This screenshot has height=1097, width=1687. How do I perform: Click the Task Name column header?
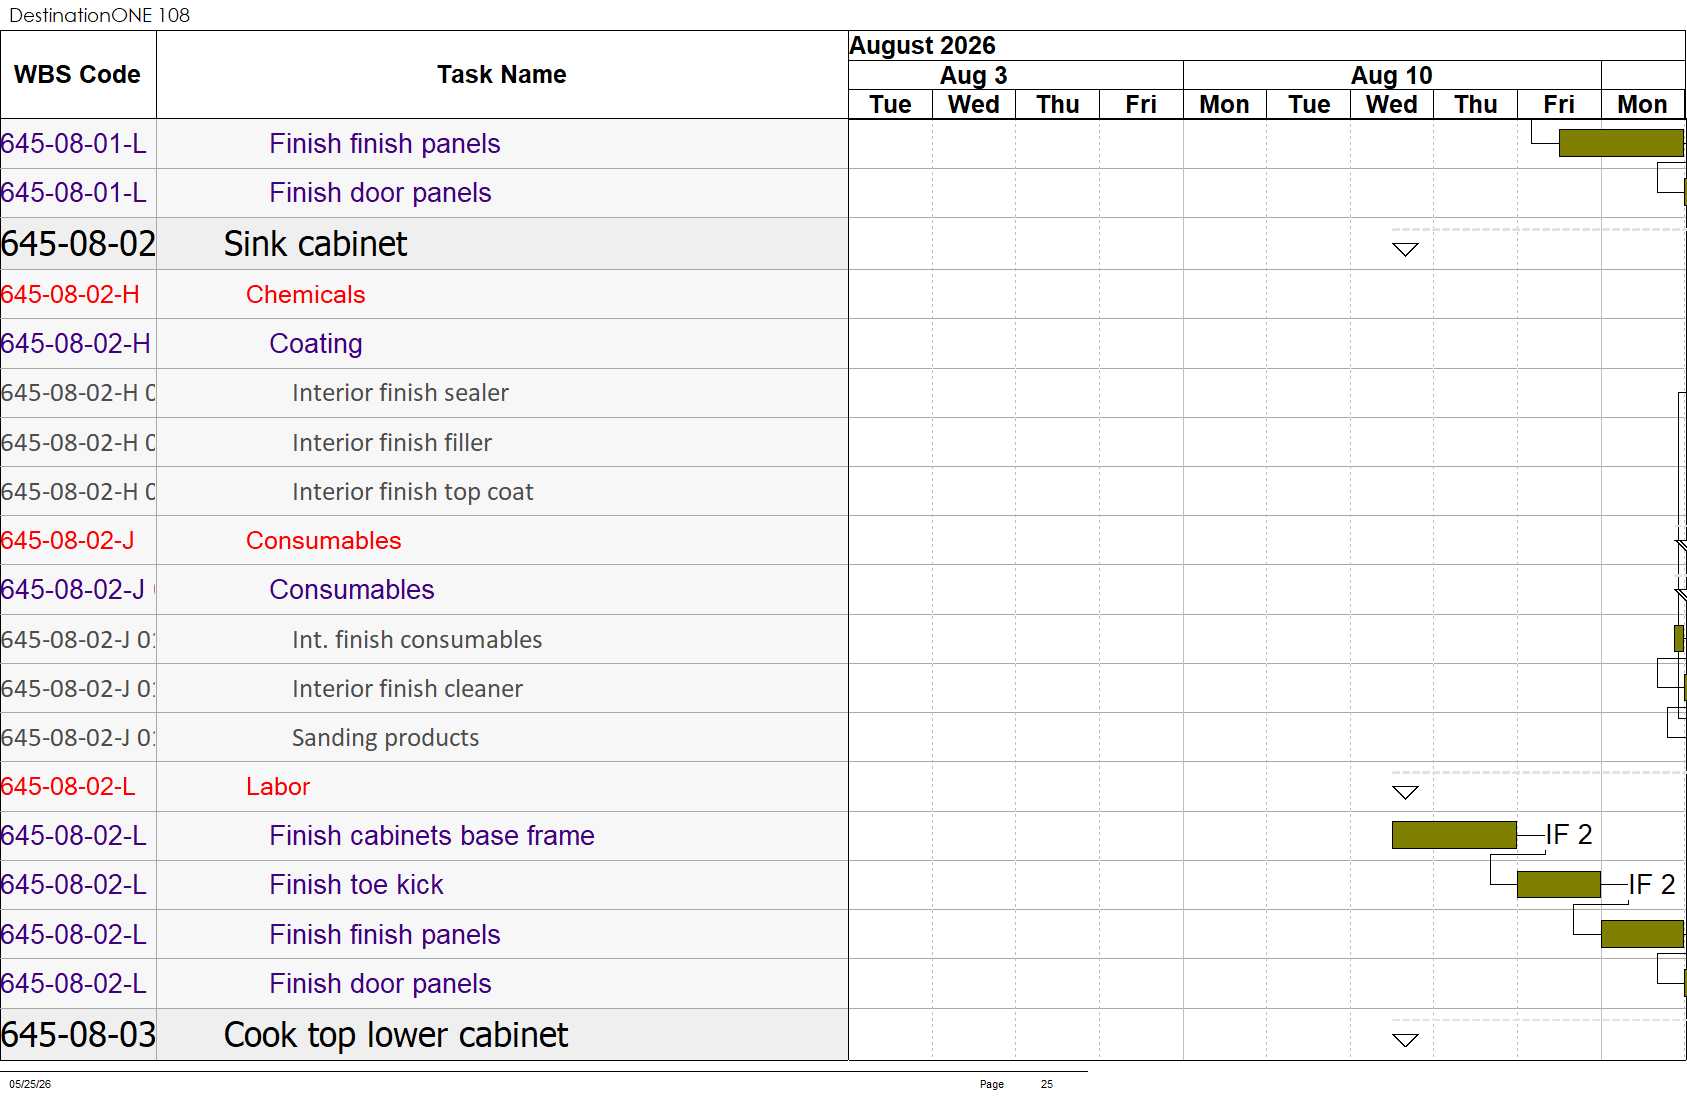[502, 75]
